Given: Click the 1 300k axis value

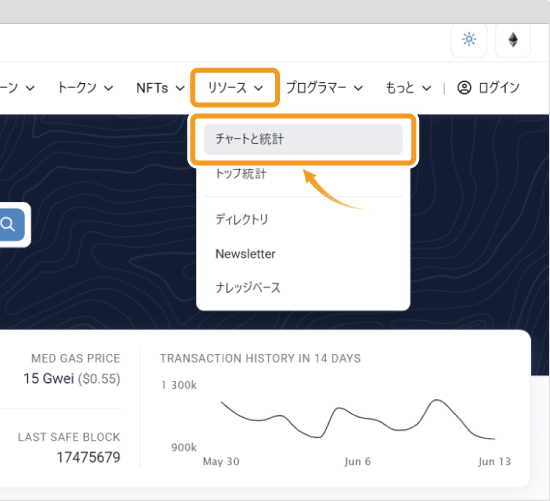Looking at the screenshot, I should 179,385.
